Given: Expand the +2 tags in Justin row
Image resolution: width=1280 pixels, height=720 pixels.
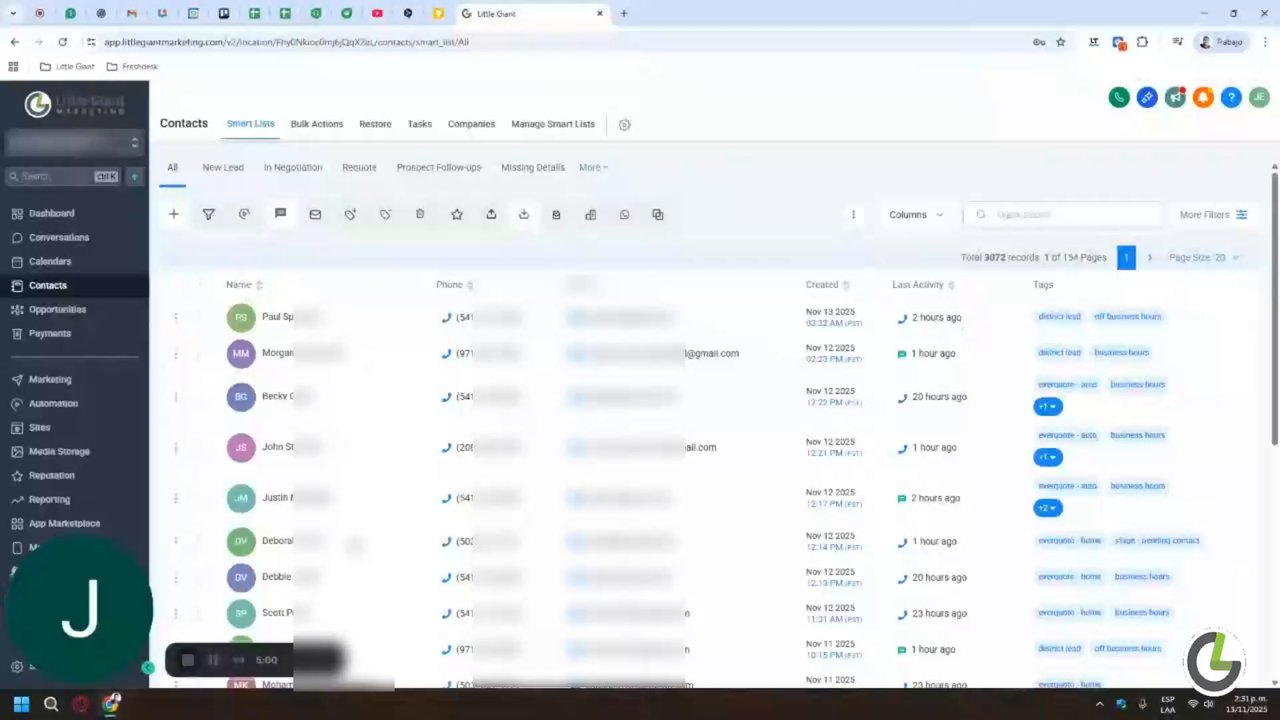Looking at the screenshot, I should [1048, 508].
